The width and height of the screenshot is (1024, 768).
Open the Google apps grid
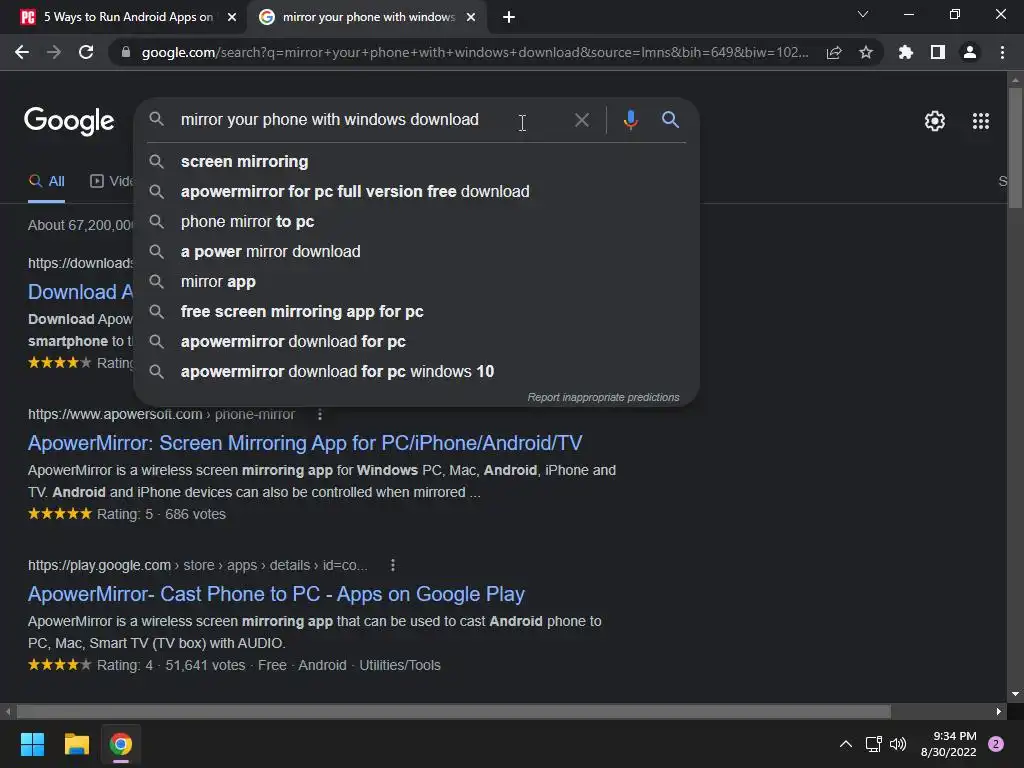coord(981,121)
